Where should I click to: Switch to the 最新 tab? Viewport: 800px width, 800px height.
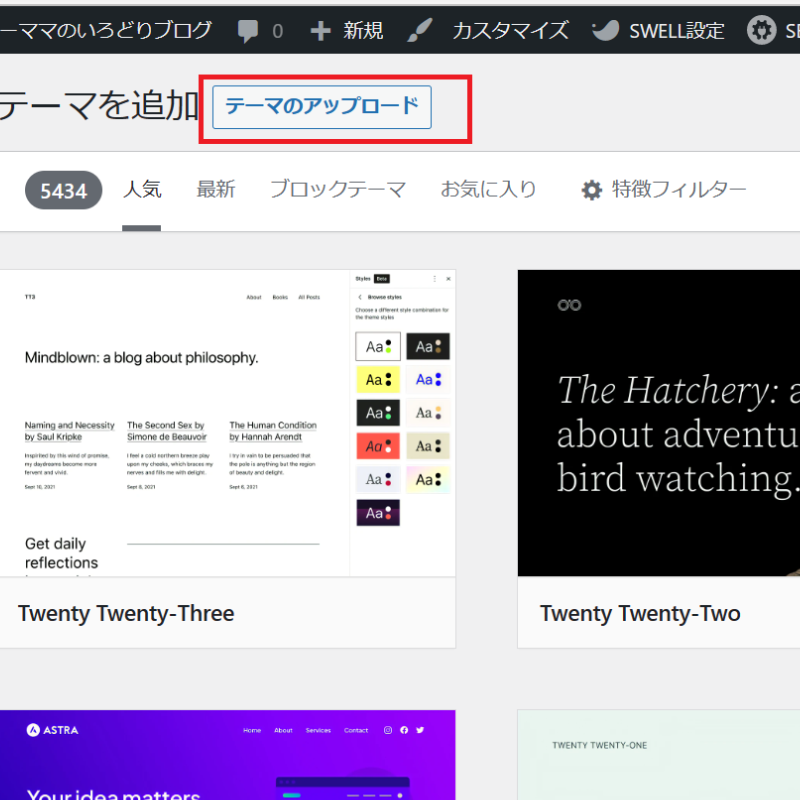pos(216,189)
